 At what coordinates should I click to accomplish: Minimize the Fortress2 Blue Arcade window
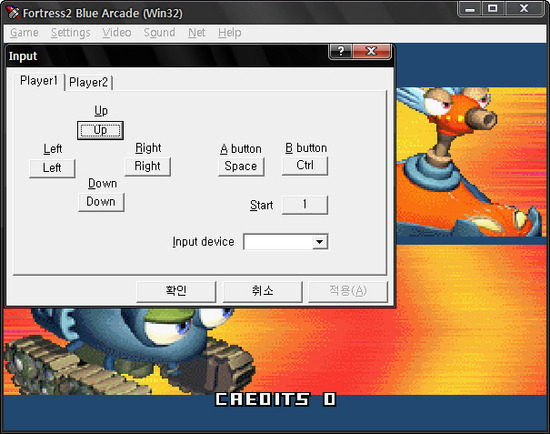(x=470, y=9)
